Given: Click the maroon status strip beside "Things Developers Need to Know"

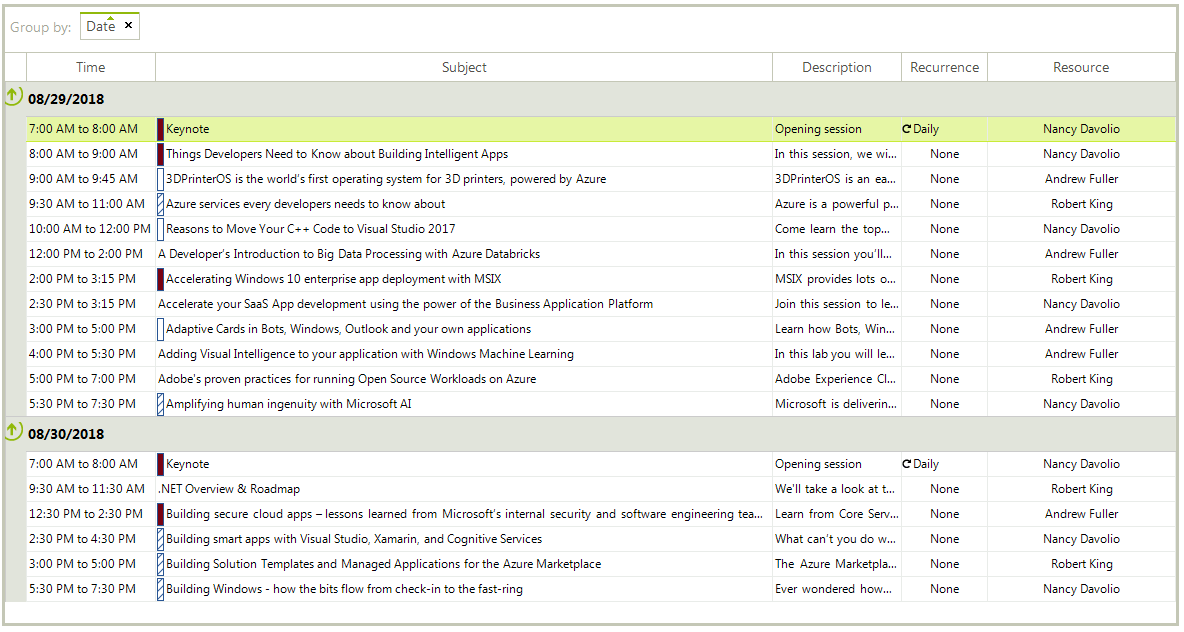Looking at the screenshot, I should point(160,153).
